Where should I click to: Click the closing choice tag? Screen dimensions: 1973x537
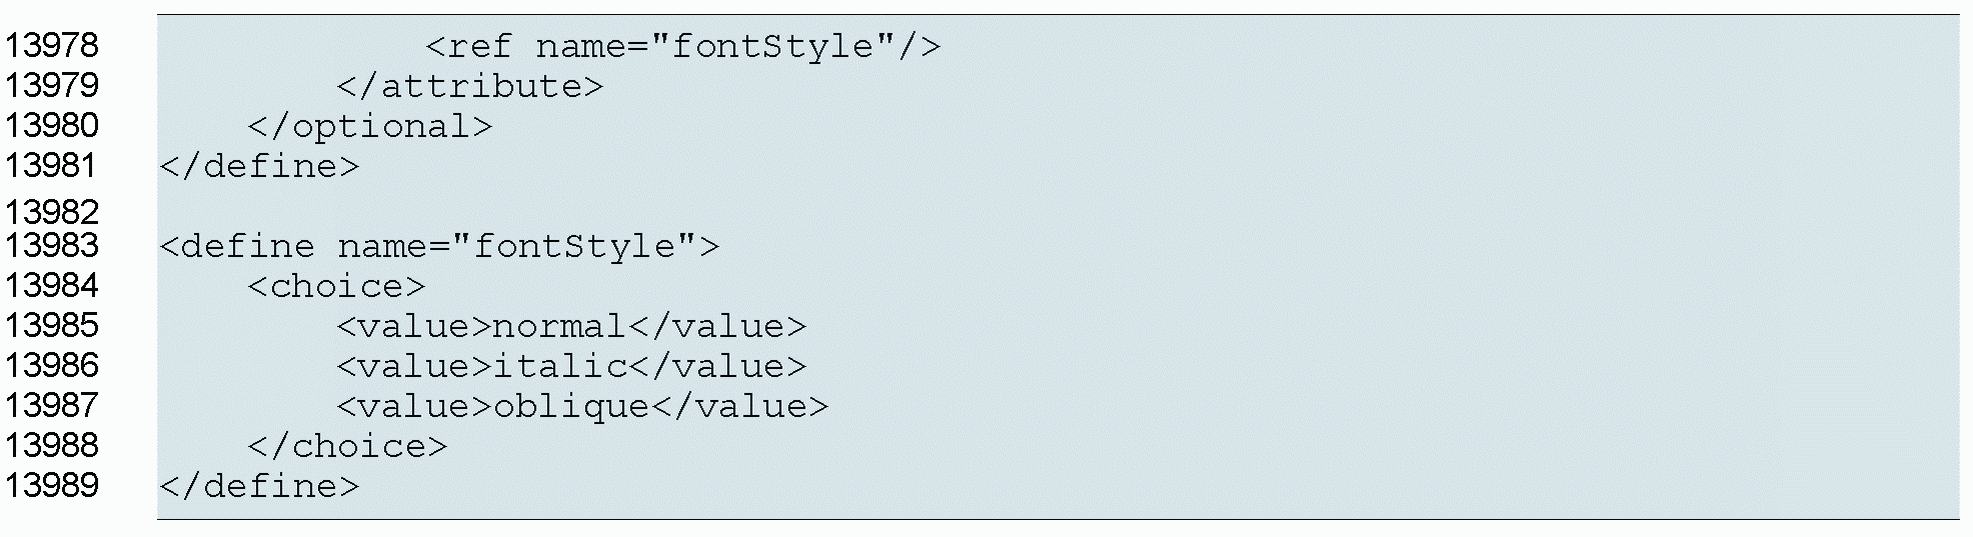click(347, 447)
